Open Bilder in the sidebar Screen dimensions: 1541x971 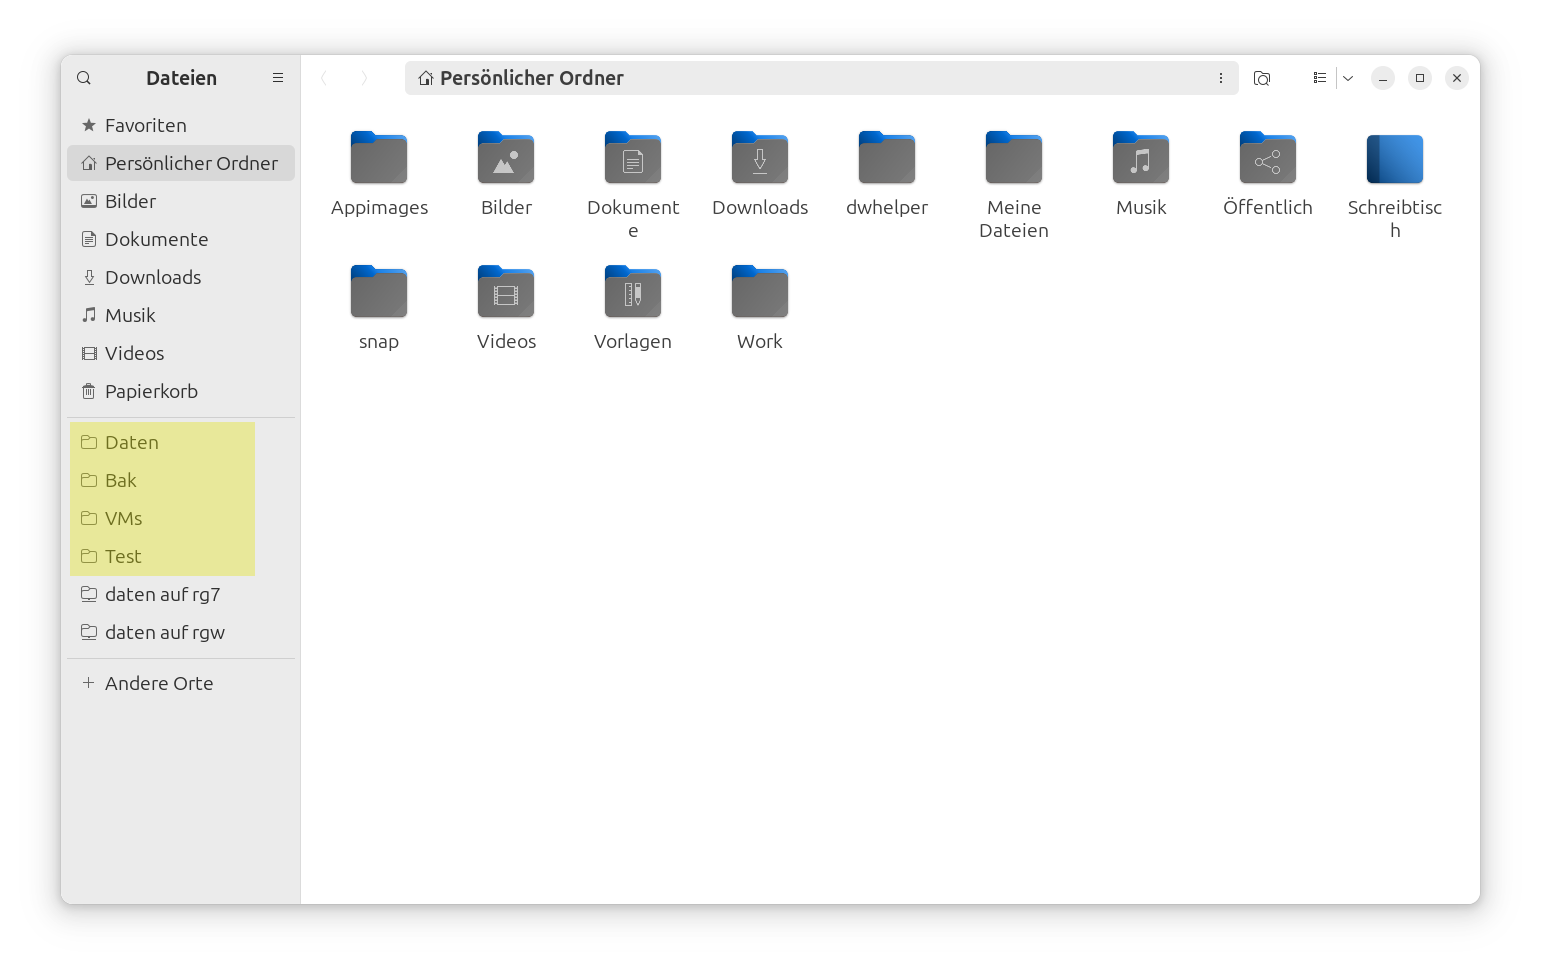(181, 201)
